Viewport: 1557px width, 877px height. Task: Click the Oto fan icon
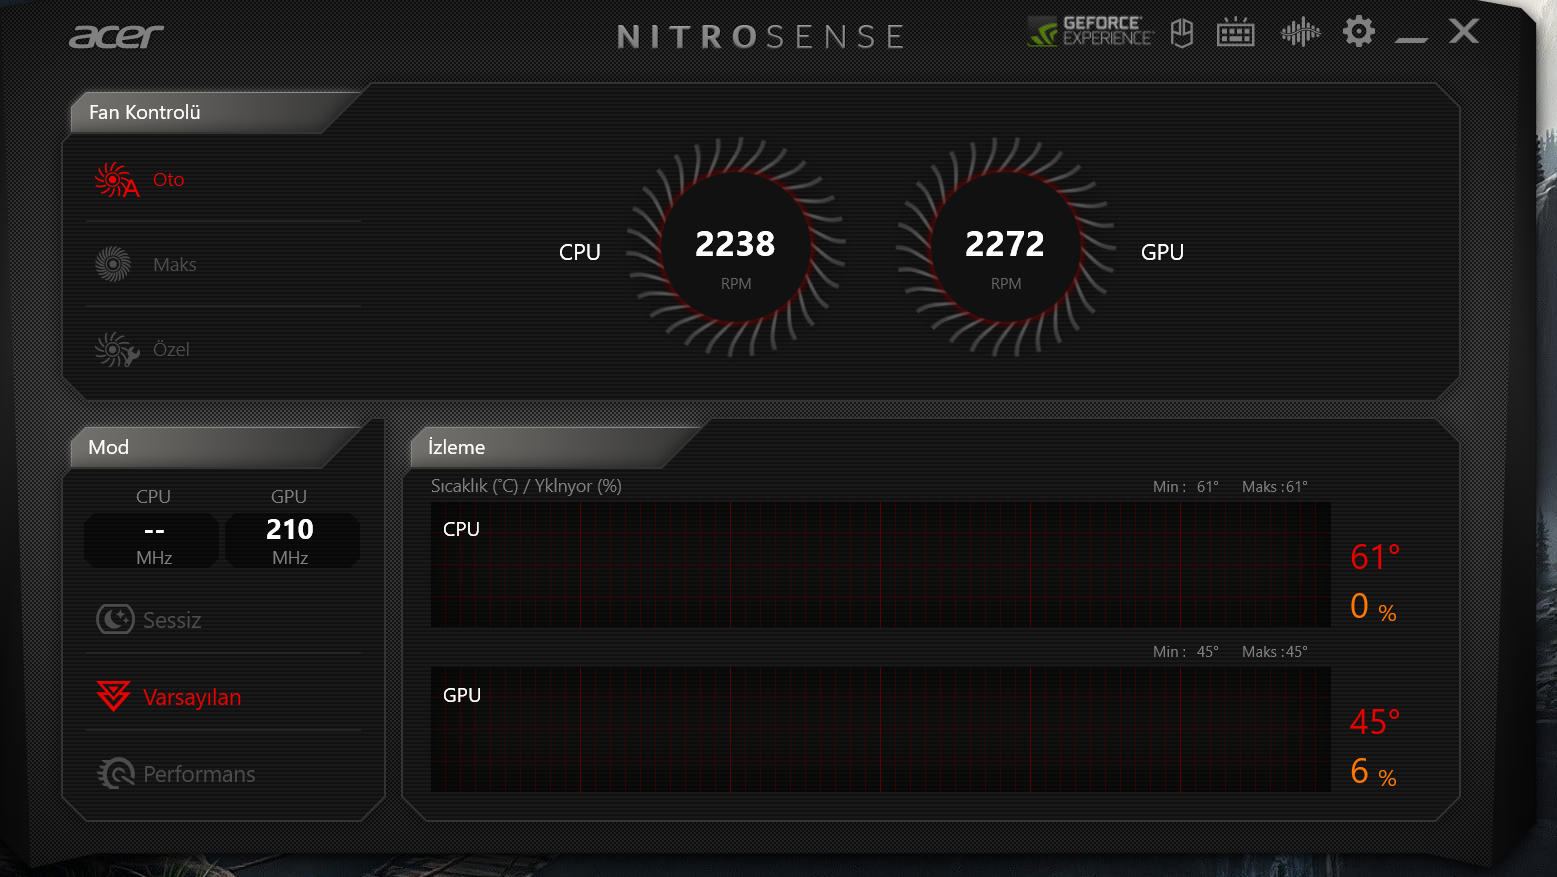[x=116, y=180]
